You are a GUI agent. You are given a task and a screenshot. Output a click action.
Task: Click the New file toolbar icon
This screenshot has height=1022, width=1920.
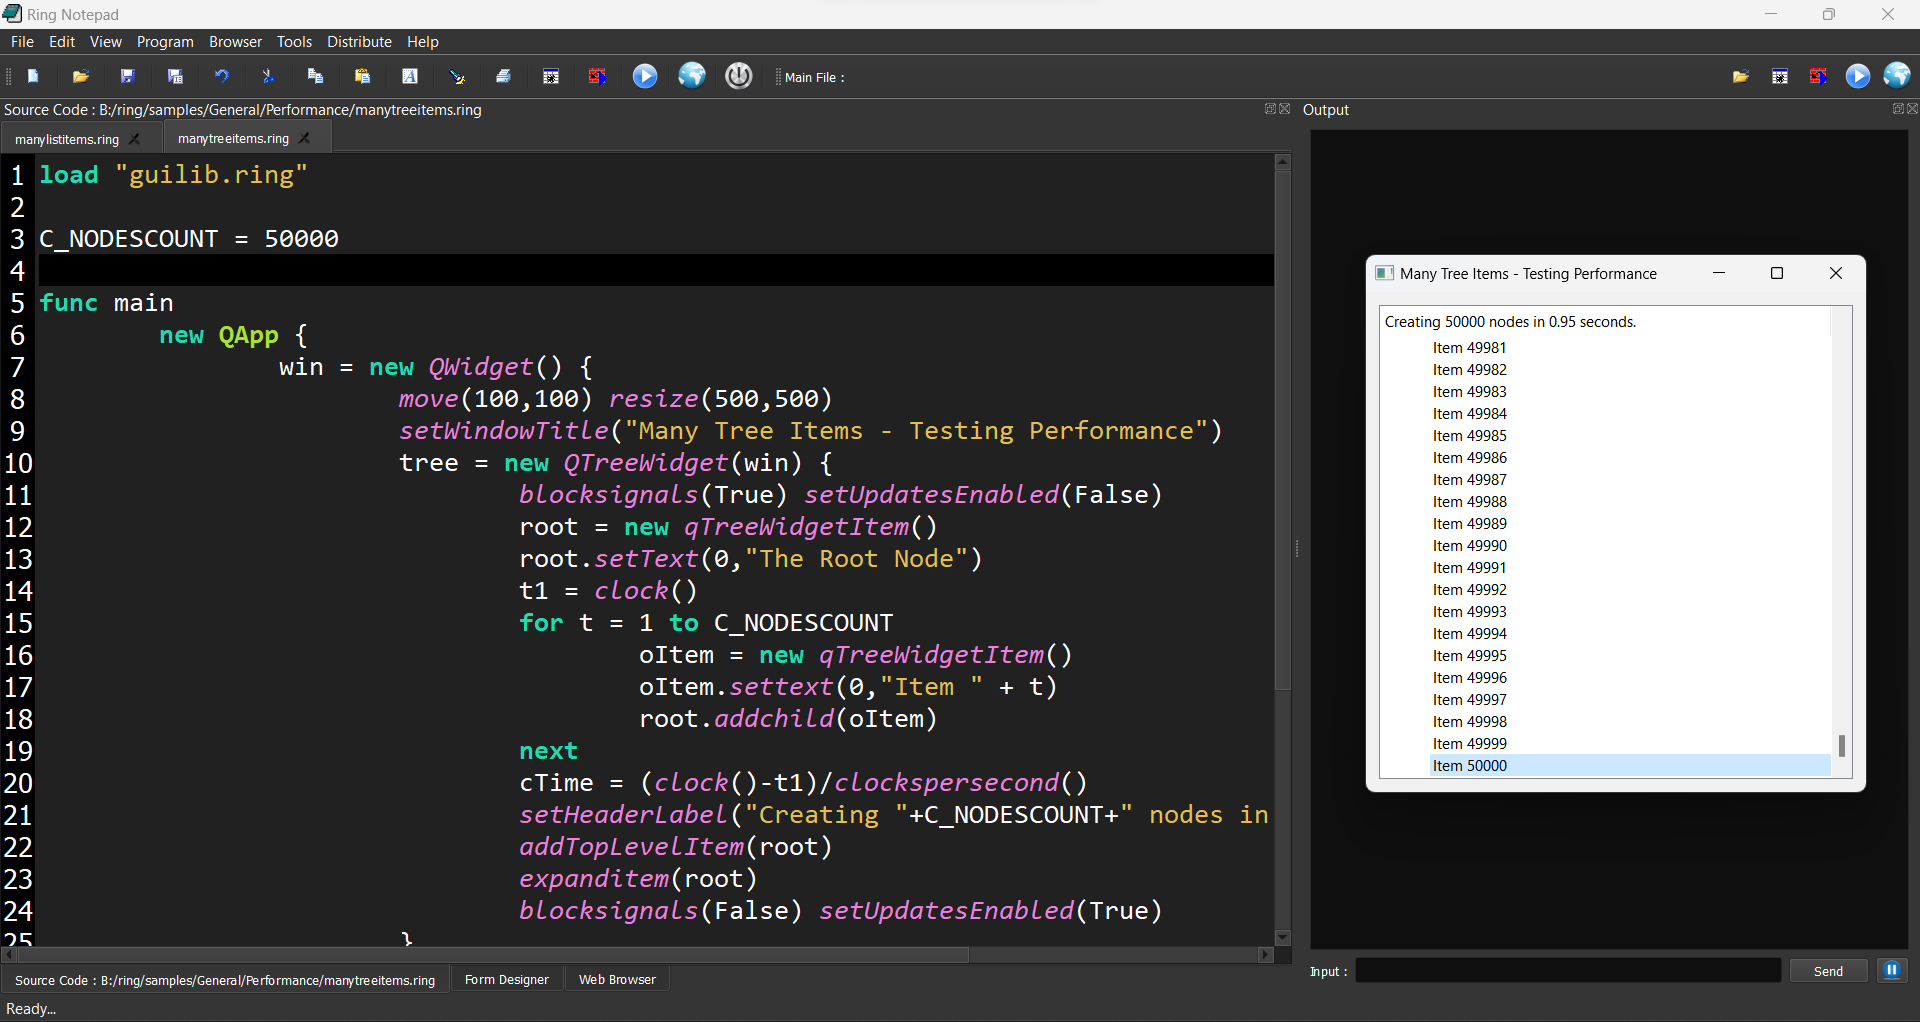tap(33, 76)
